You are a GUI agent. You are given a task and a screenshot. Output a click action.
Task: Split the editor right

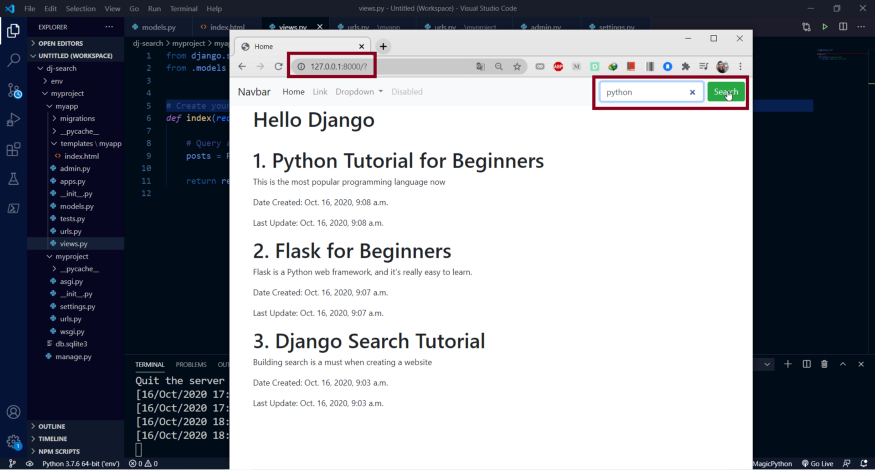click(x=843, y=27)
